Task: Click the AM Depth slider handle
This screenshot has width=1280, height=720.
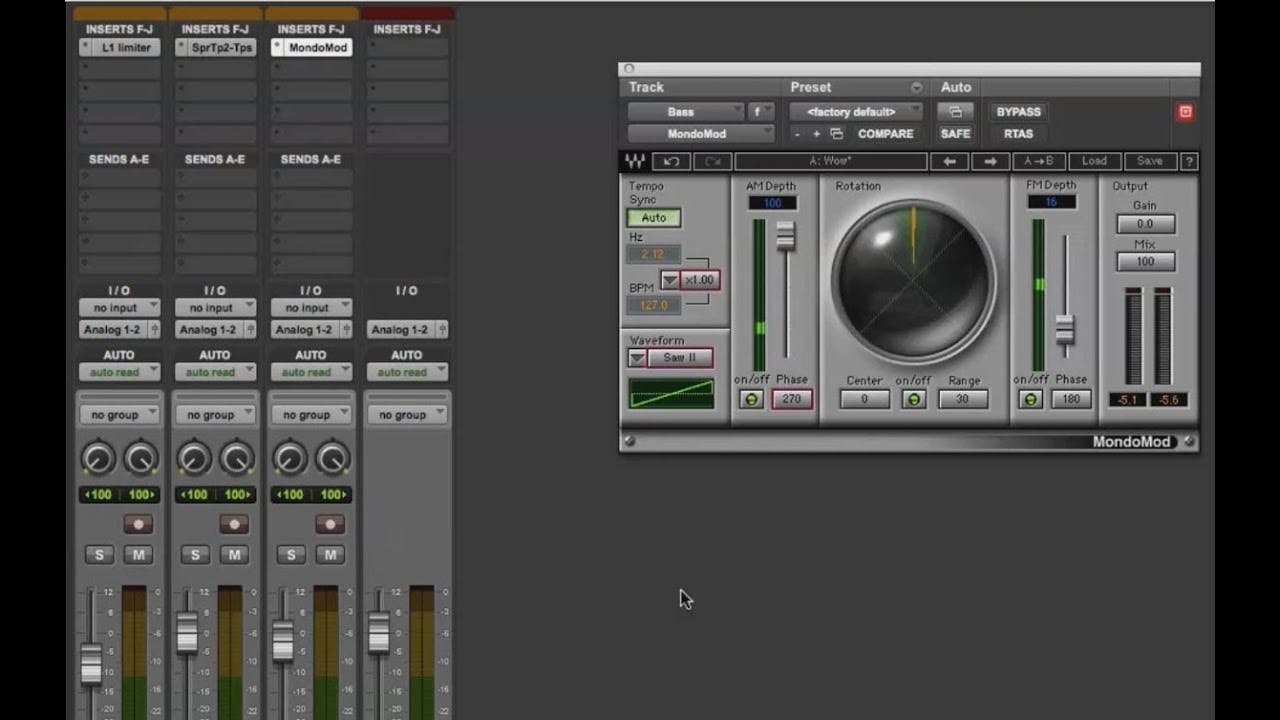Action: pyautogui.click(x=786, y=235)
